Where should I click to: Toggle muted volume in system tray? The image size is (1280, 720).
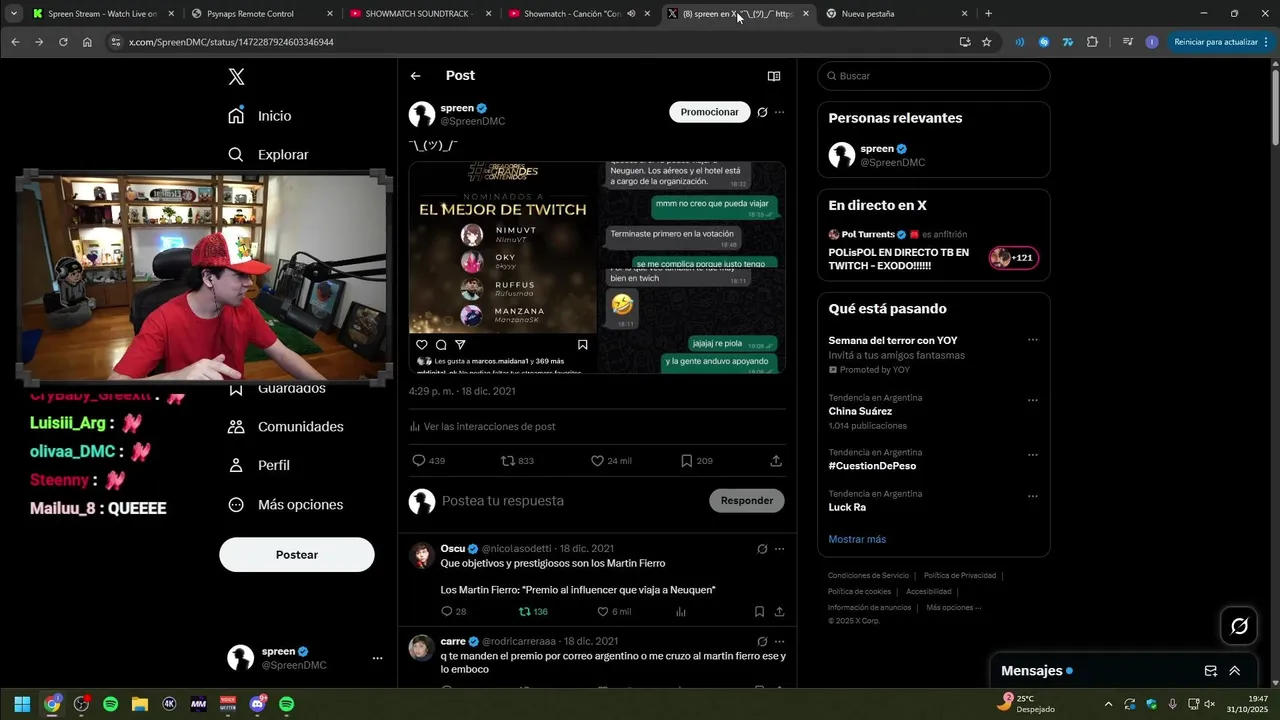[1210, 704]
